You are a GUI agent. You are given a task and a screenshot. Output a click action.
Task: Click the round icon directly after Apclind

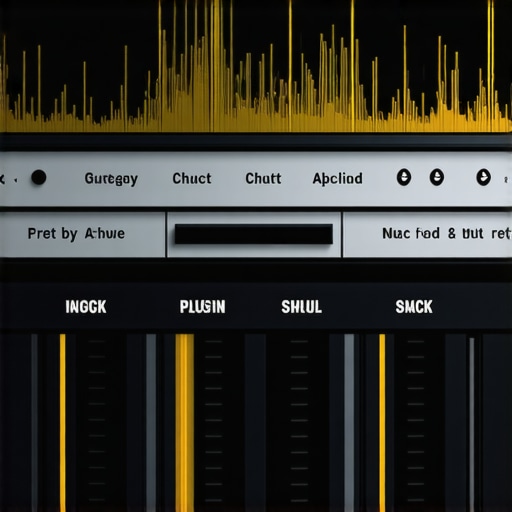404,177
